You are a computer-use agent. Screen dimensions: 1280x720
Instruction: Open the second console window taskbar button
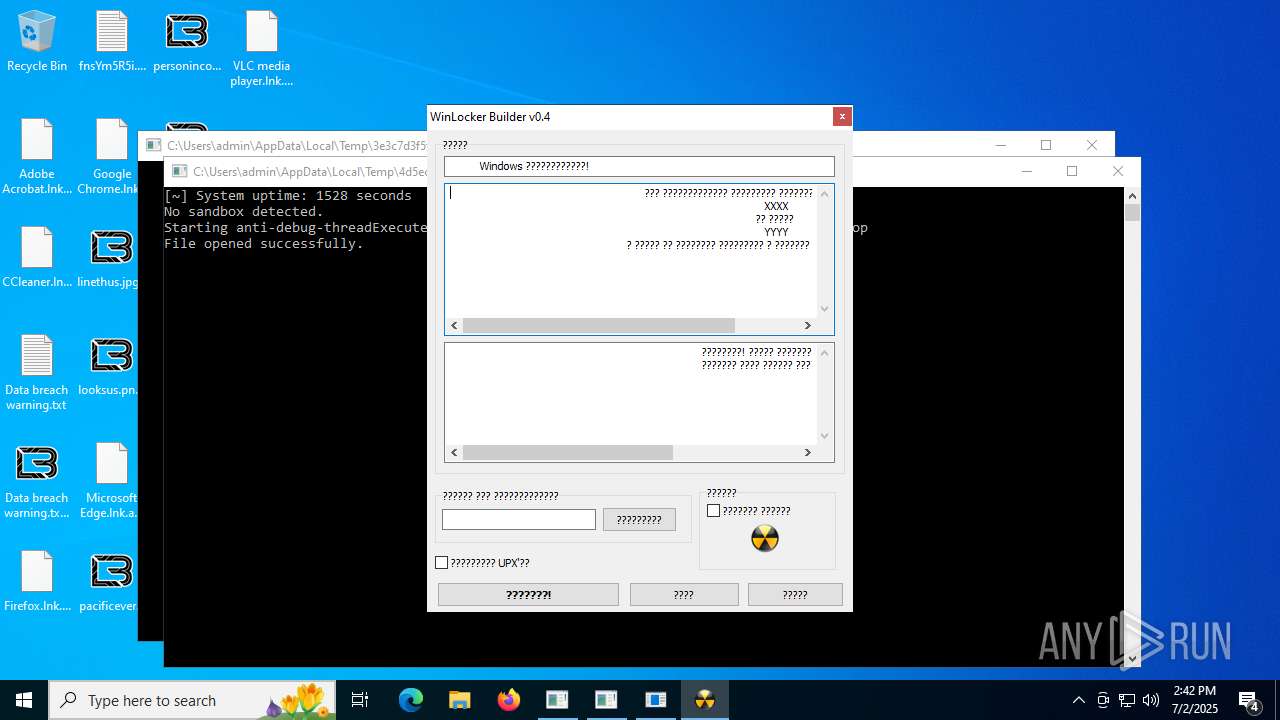point(606,700)
